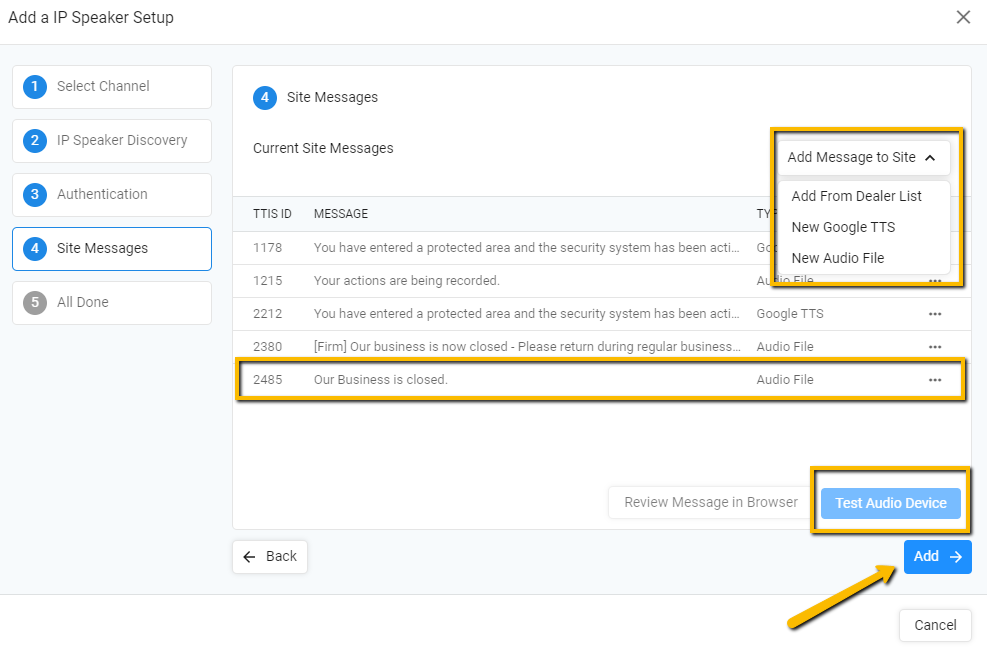Select New Google TTS from the menu
The height and width of the screenshot is (655, 987).
click(843, 227)
